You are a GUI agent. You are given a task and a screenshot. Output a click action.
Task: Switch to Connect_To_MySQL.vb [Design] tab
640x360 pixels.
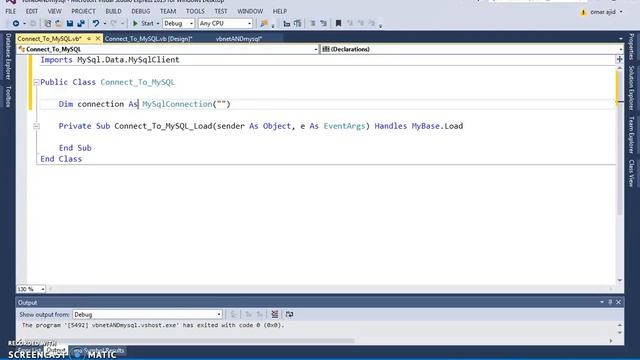(x=149, y=39)
